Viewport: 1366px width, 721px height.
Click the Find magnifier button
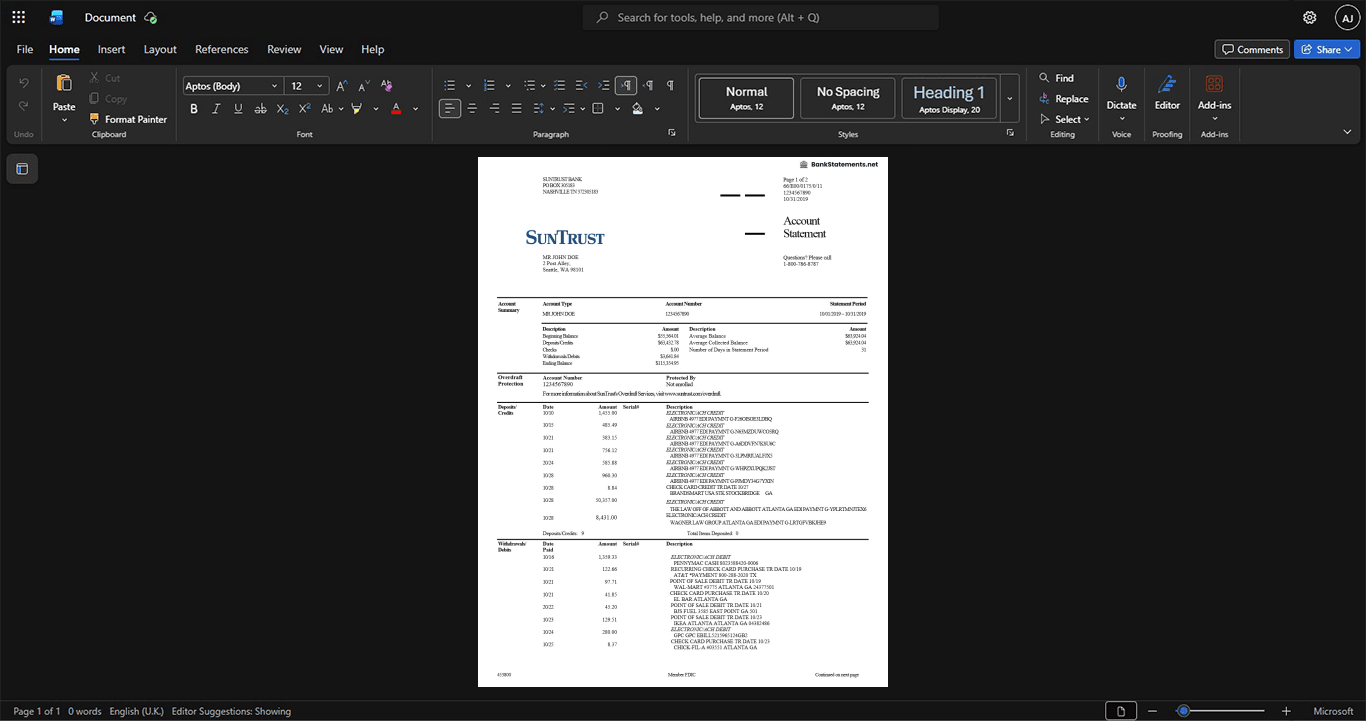[x=1057, y=78]
